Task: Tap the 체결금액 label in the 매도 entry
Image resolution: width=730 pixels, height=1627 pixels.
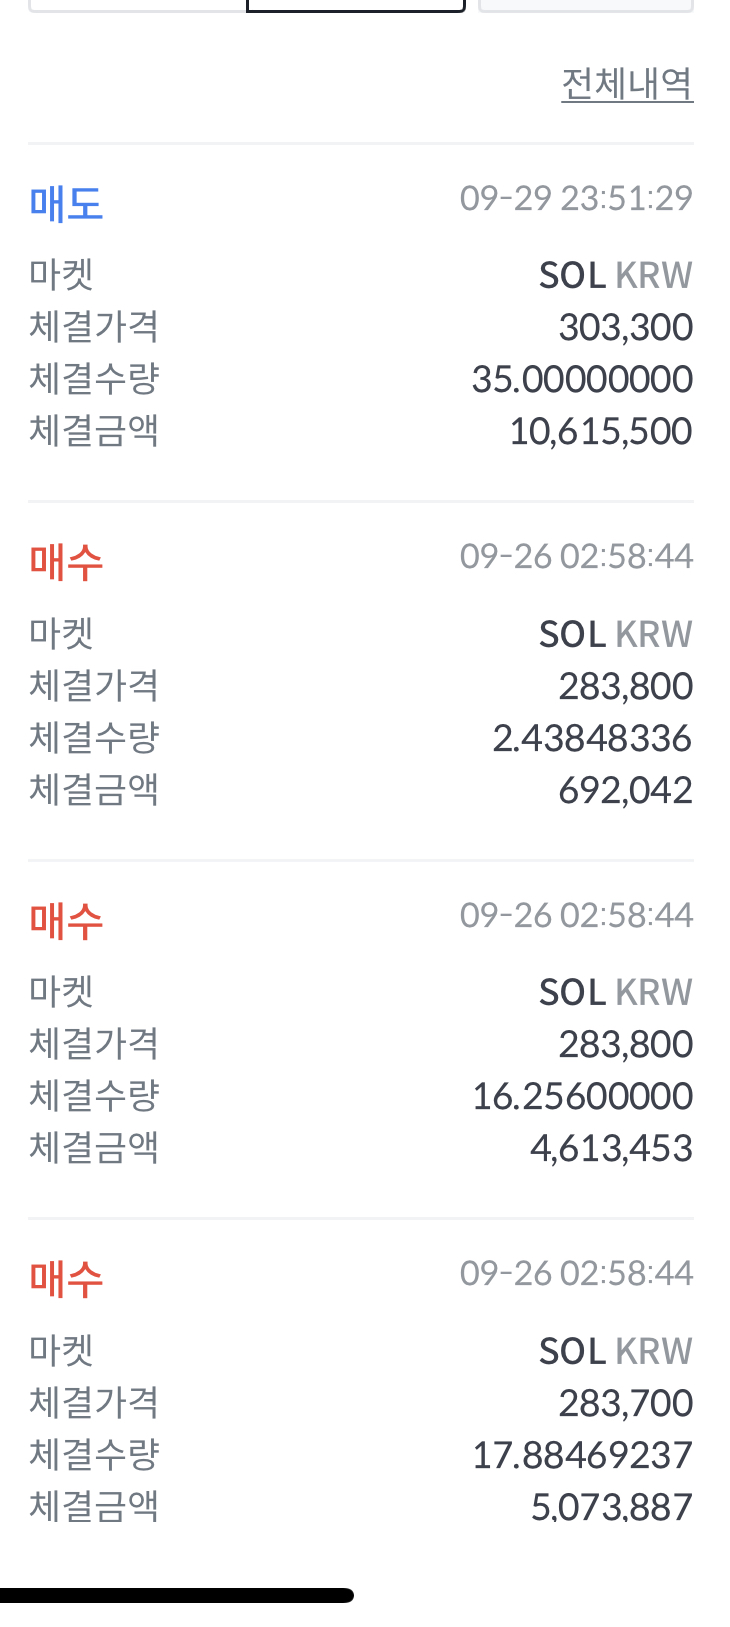Action: pos(94,431)
